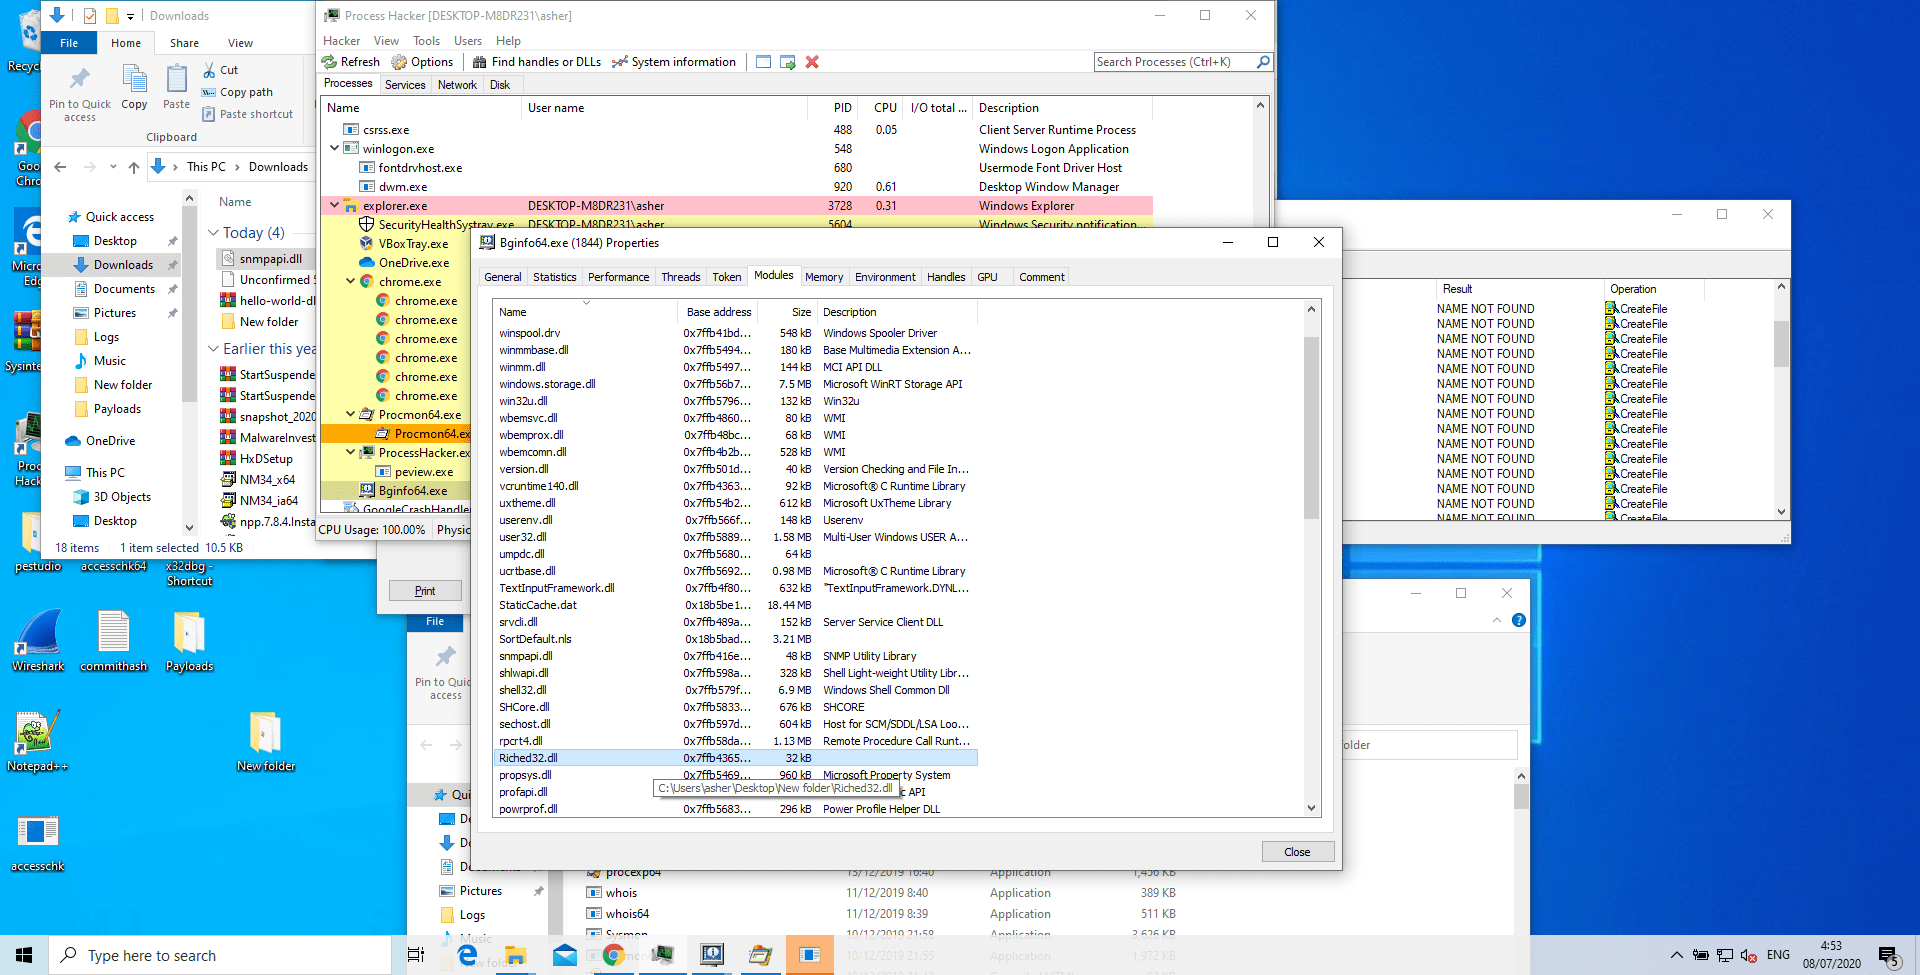Open the Token tab in Properties dialog
Image resolution: width=1920 pixels, height=975 pixels.
[727, 277]
